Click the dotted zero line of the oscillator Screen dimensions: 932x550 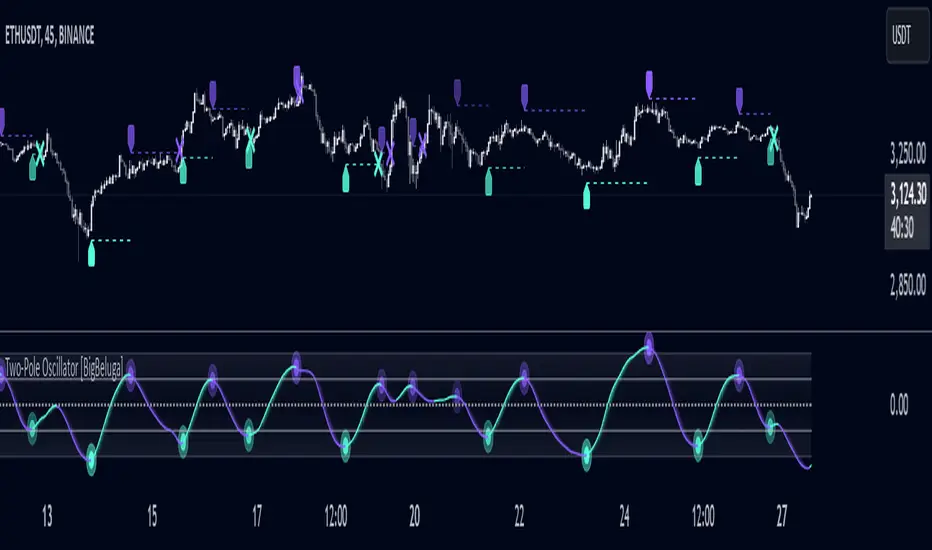click(x=405, y=405)
